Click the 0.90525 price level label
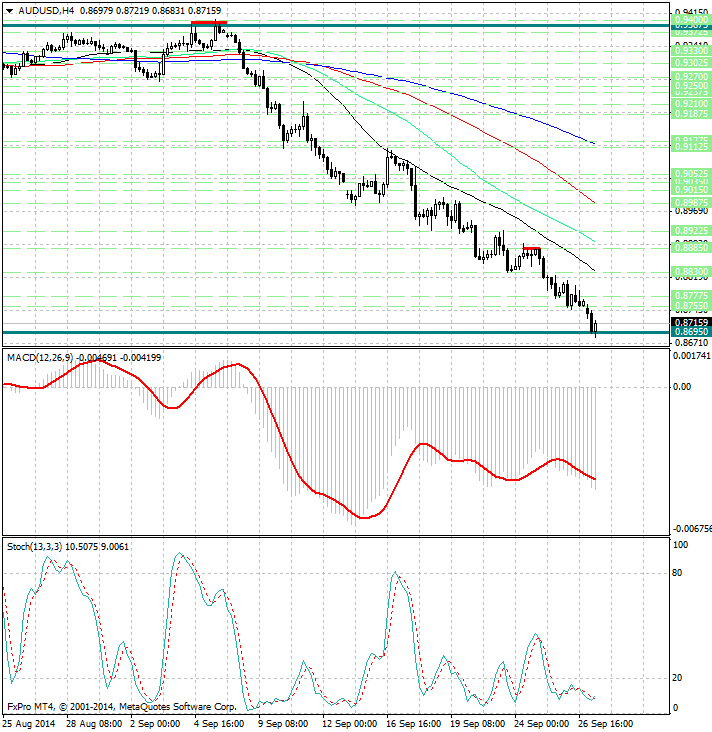 click(x=689, y=173)
